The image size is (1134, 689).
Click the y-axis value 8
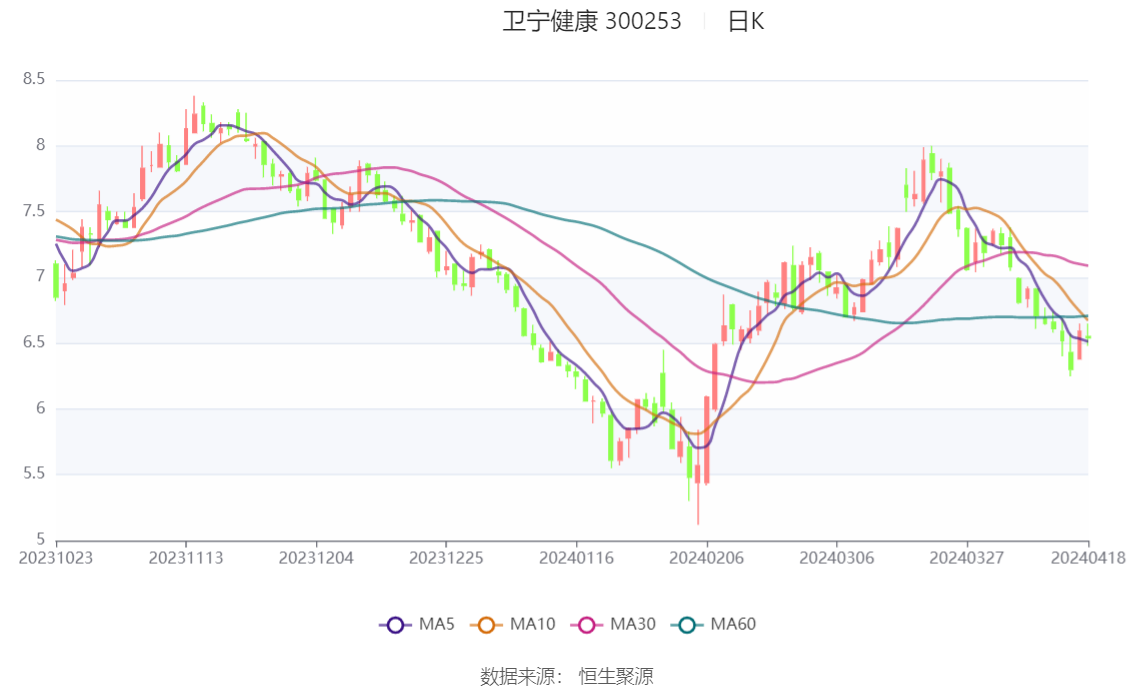coord(40,145)
